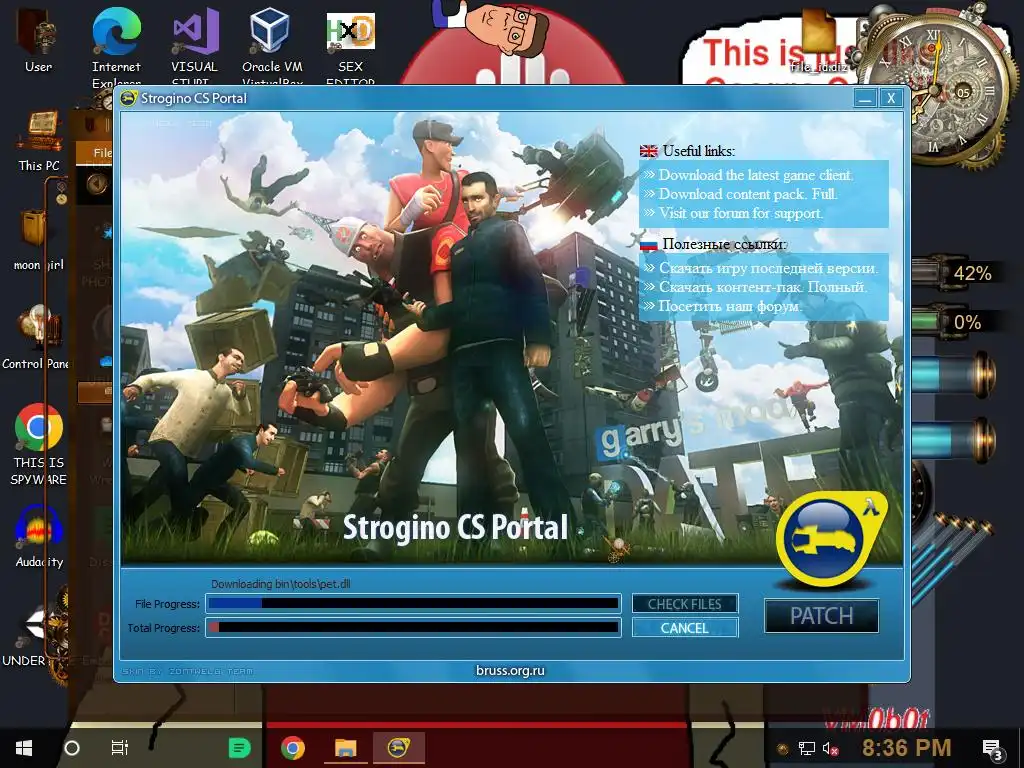
Task: Open Cortana circle on the taskbar
Action: coord(72,748)
